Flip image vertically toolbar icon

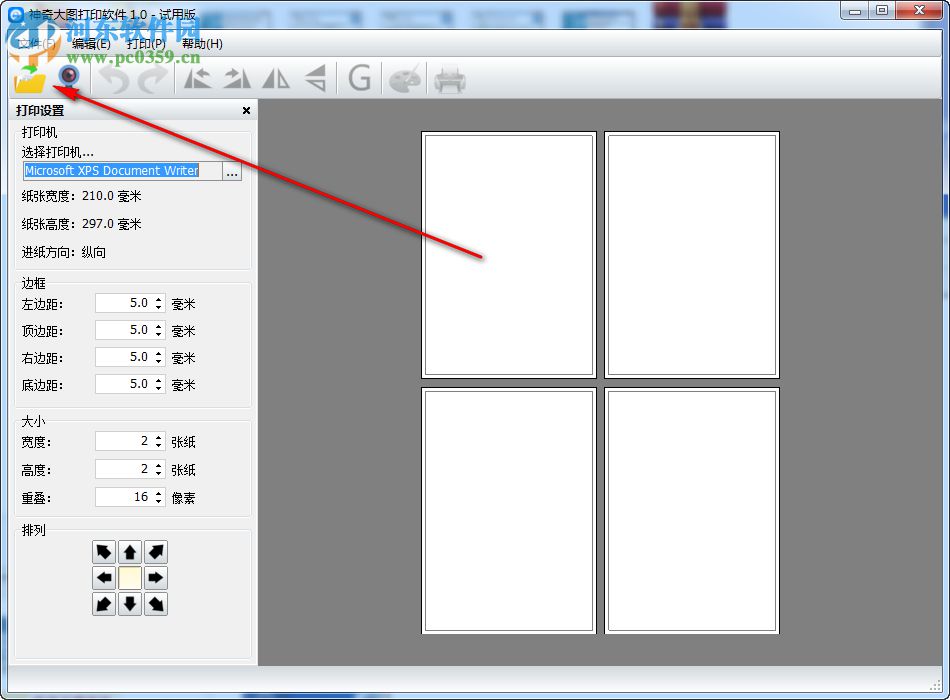point(315,79)
